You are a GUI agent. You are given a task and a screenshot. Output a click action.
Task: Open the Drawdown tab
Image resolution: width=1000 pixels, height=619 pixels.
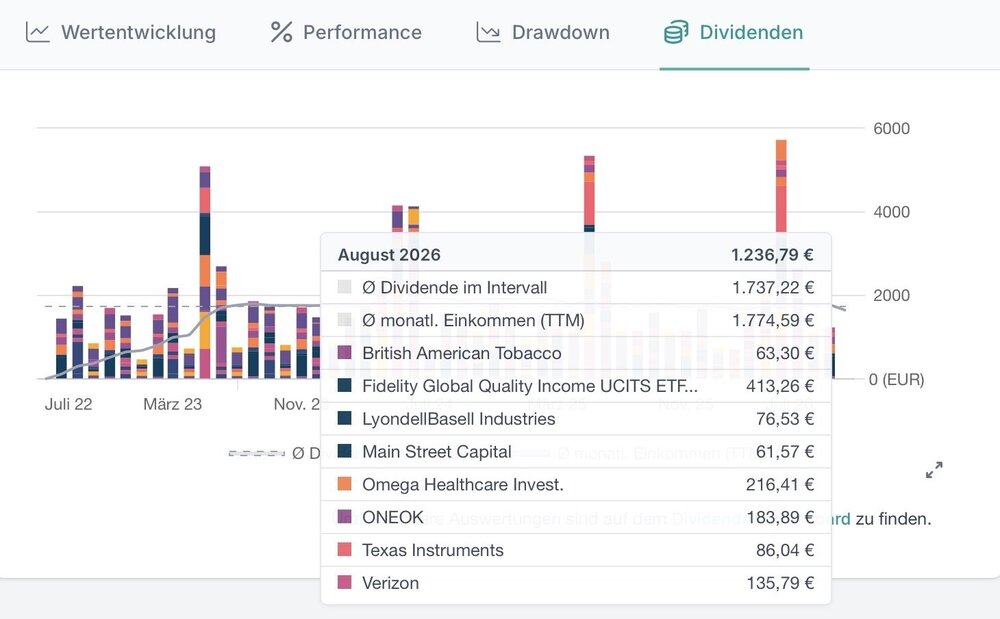point(543,32)
